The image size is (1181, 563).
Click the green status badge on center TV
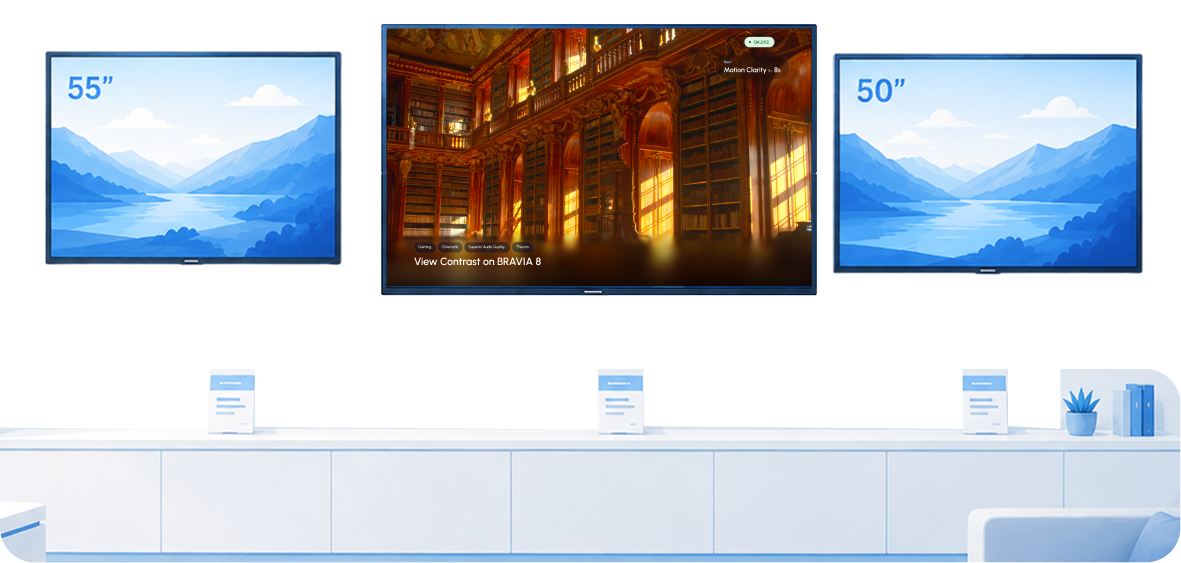pos(758,43)
